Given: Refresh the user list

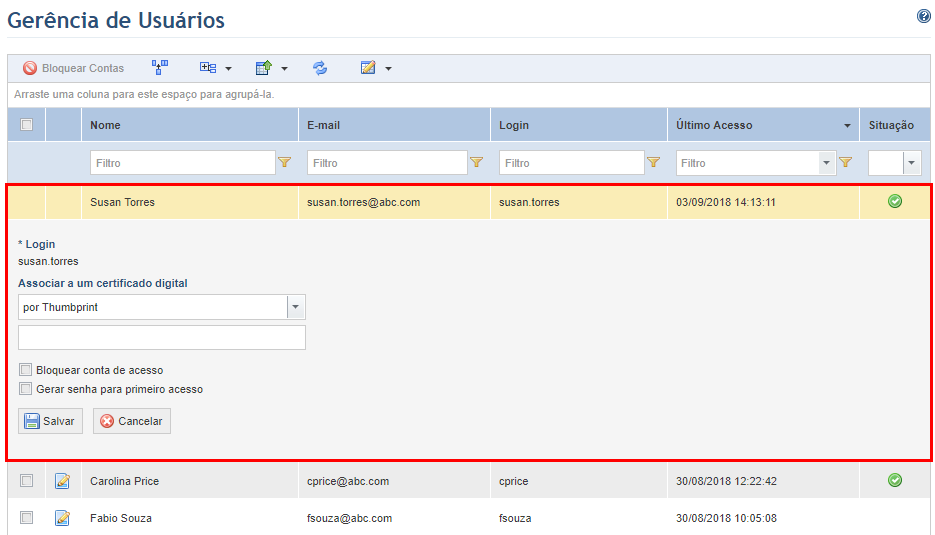Looking at the screenshot, I should point(320,68).
